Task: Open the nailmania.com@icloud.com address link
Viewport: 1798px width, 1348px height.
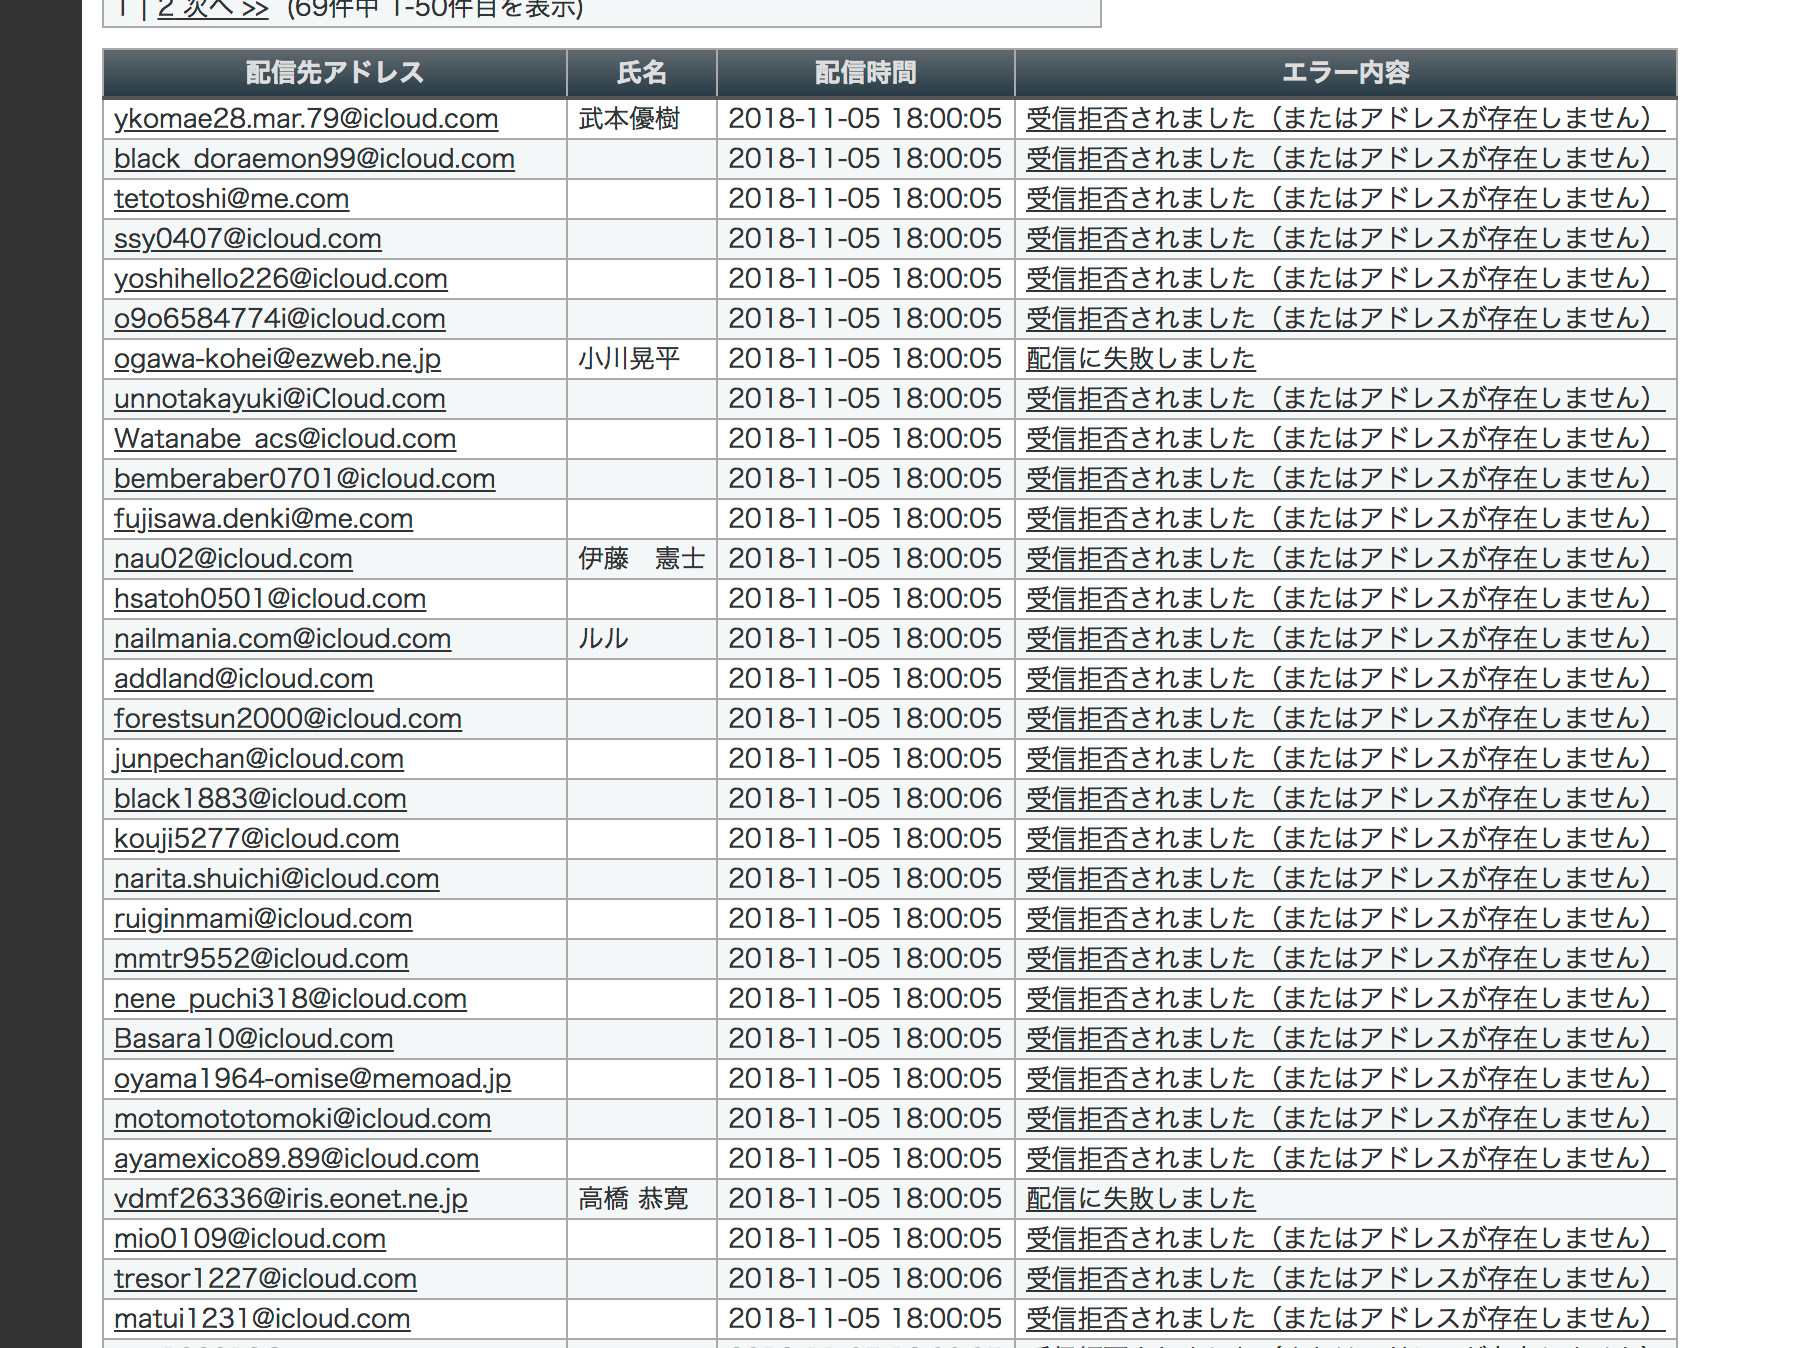Action: point(282,639)
